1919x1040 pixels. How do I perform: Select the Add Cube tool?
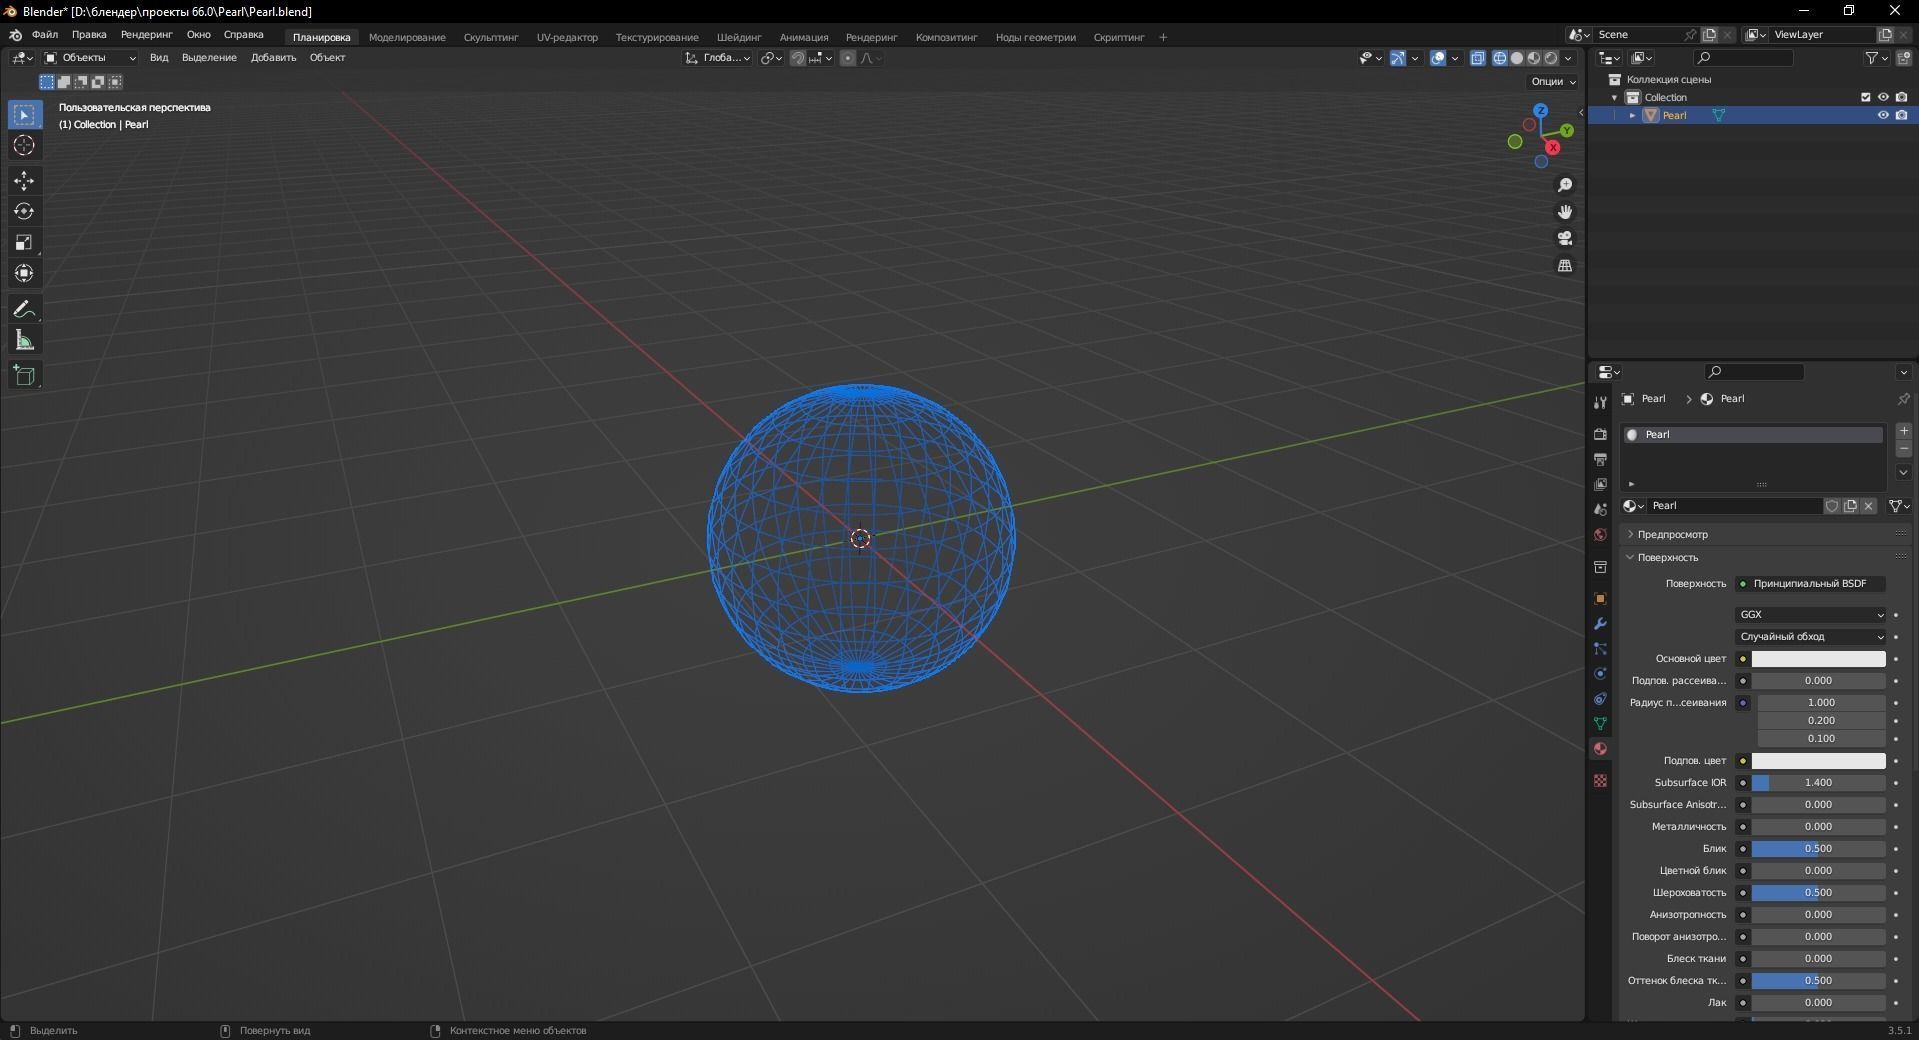(x=24, y=376)
